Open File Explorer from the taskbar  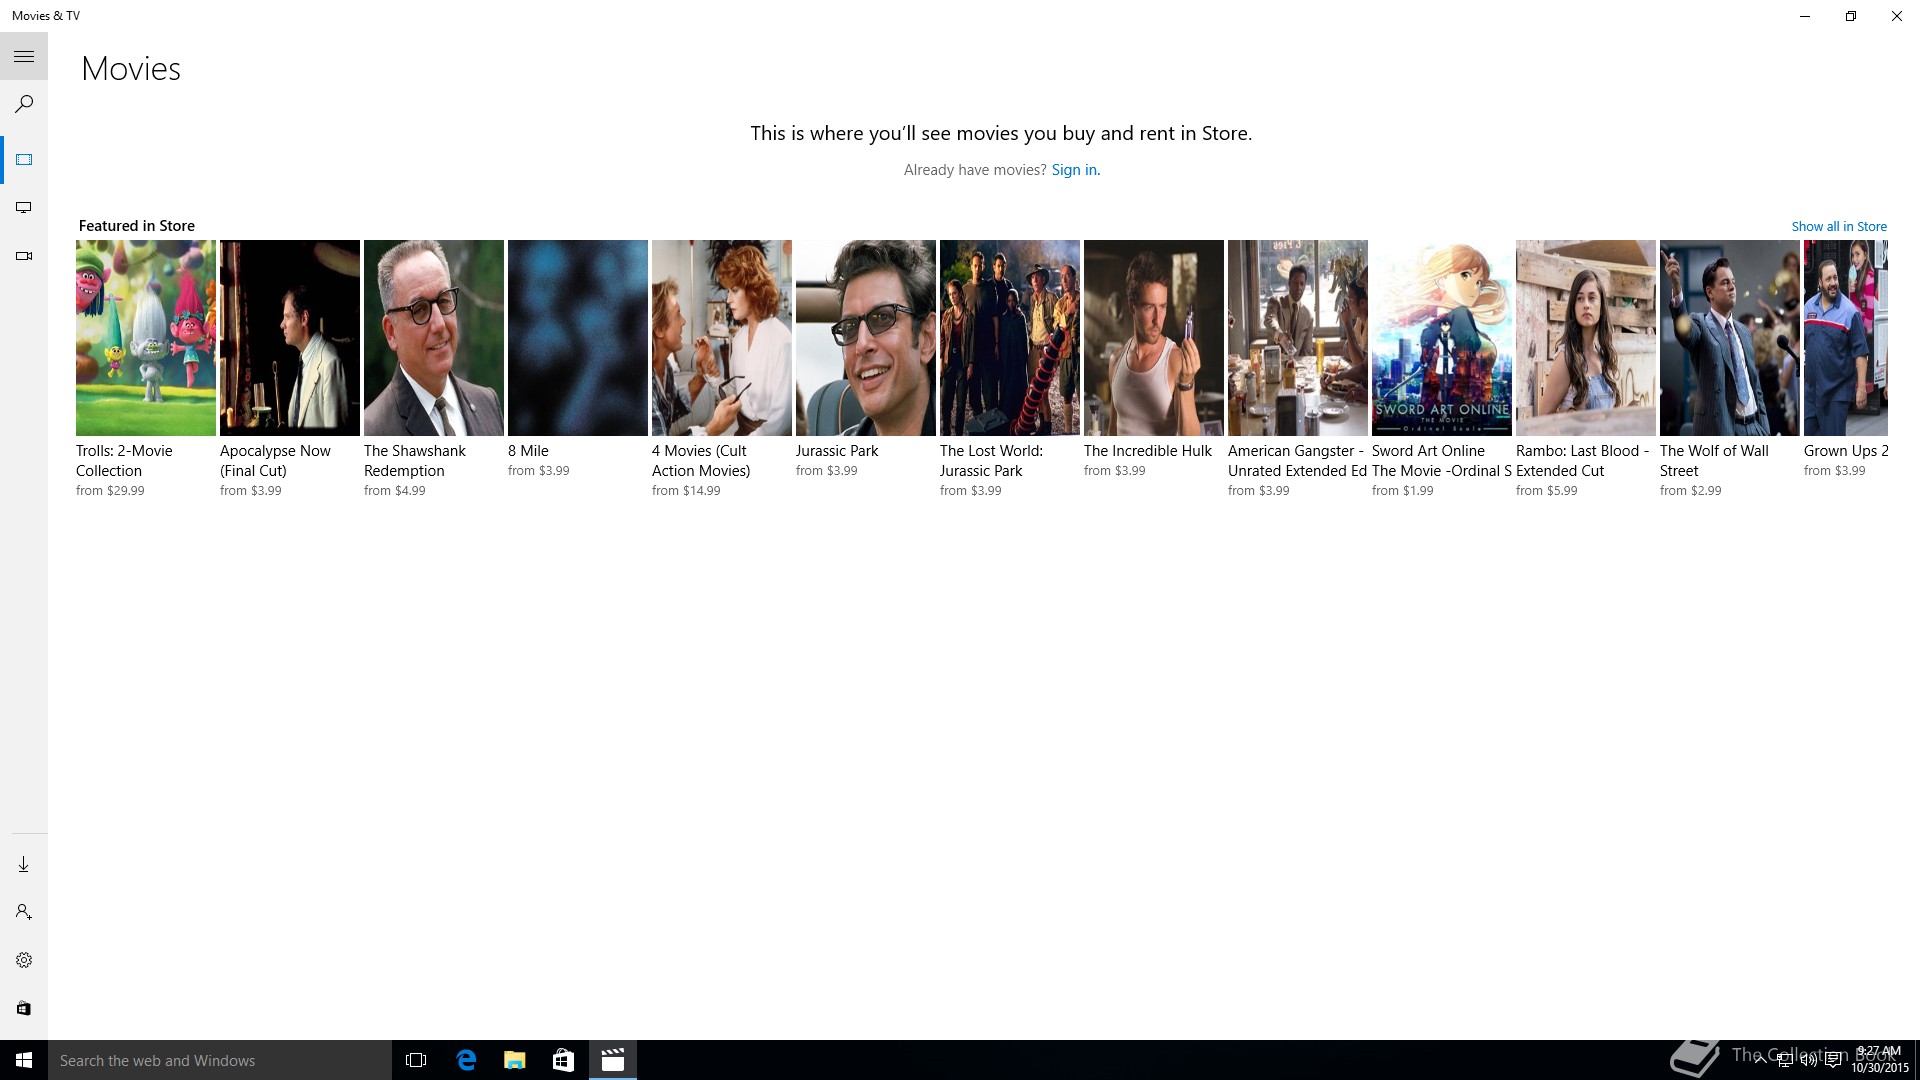(514, 1060)
